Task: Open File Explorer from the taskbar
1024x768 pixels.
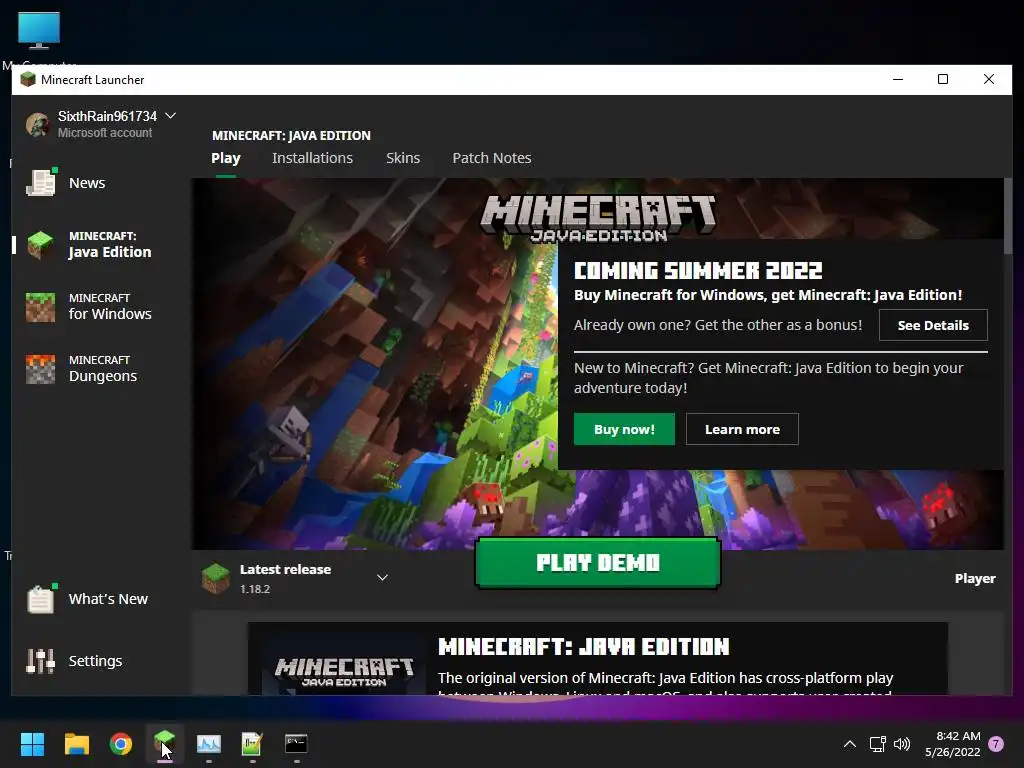Action: 76,744
